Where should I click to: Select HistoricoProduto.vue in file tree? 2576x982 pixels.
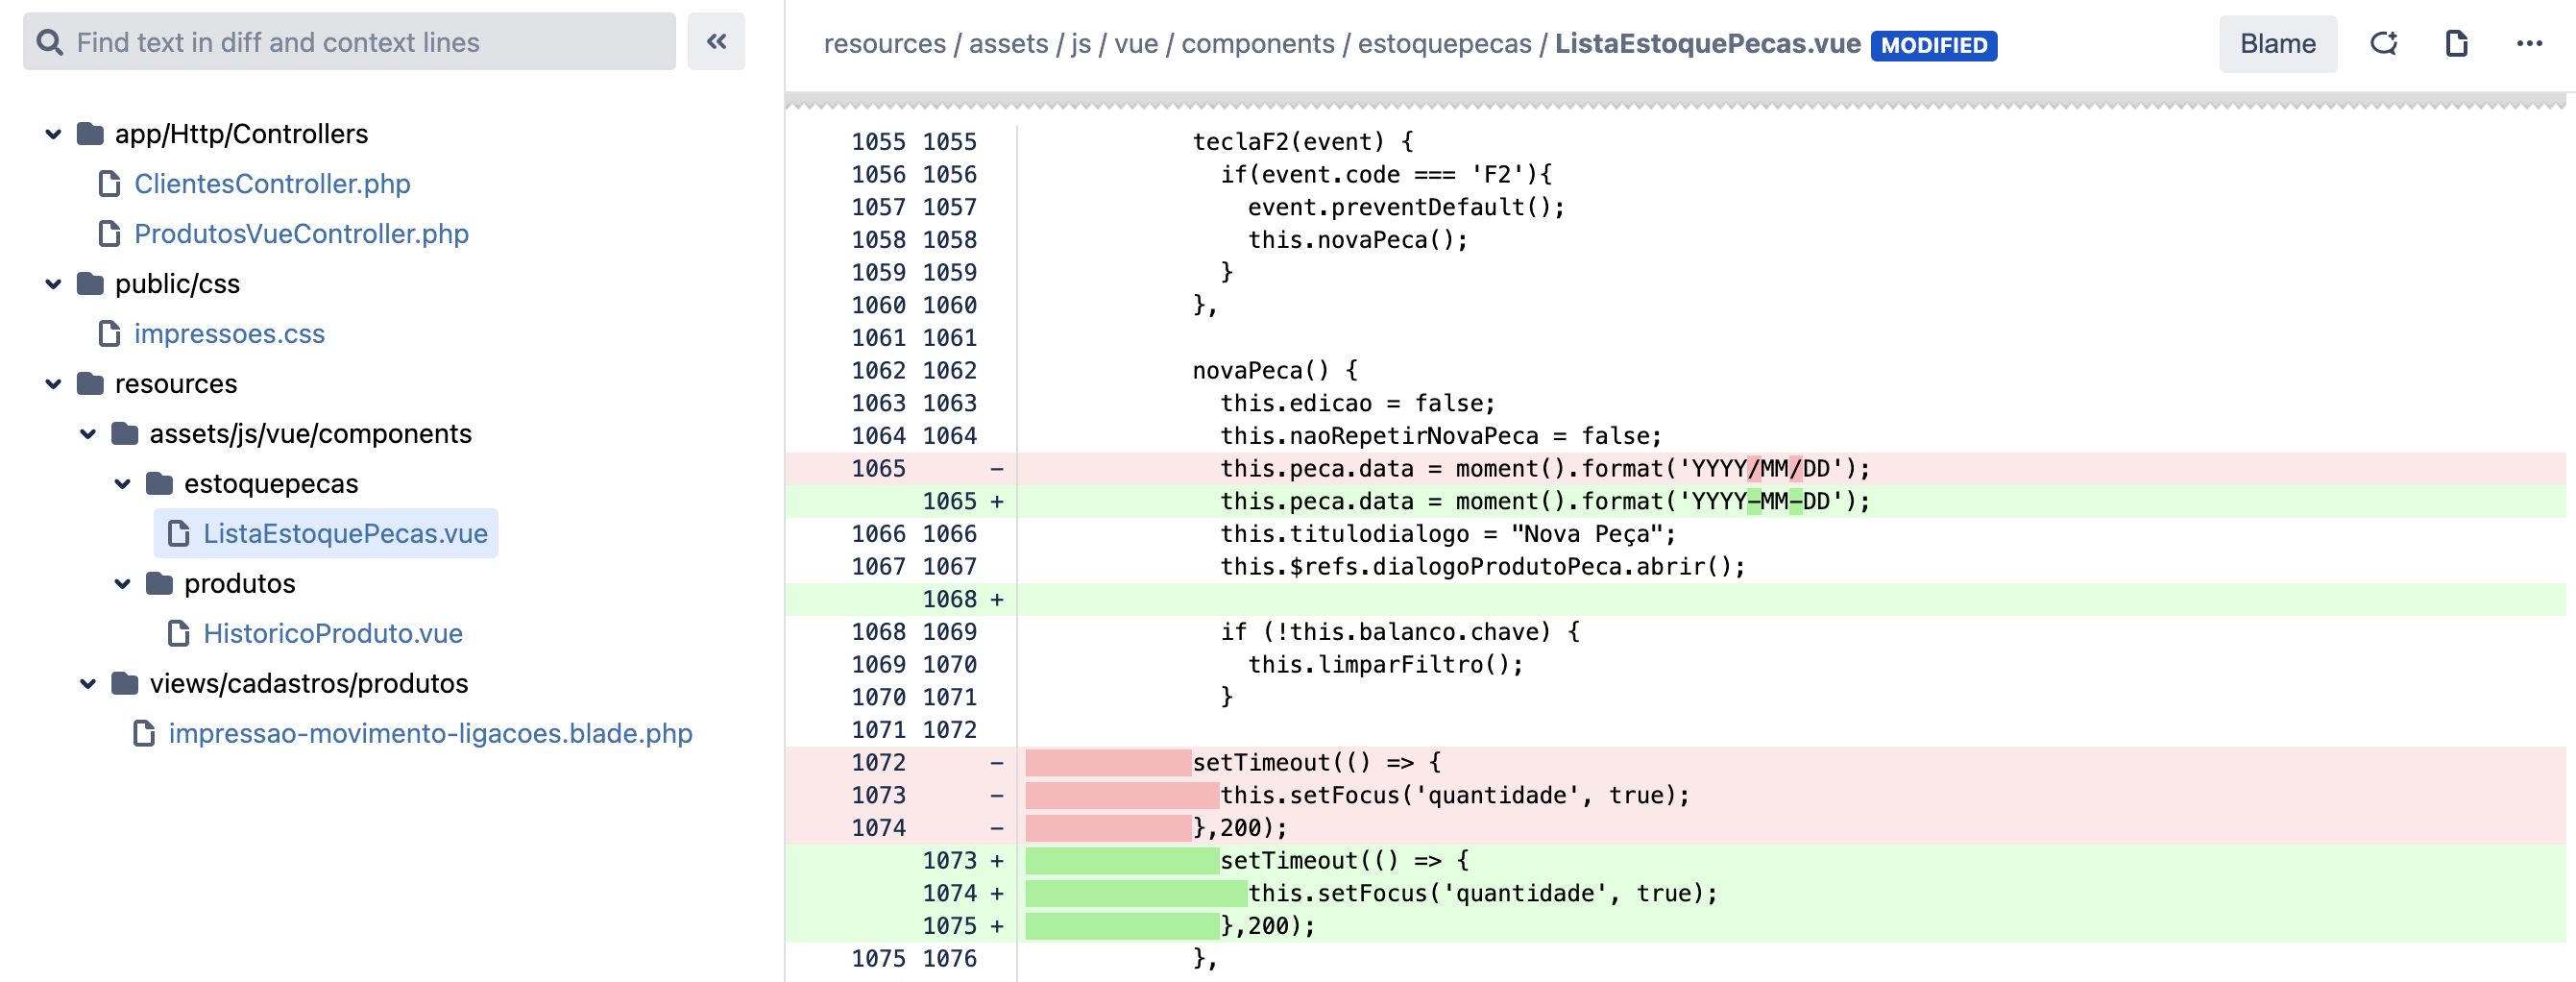pos(332,634)
